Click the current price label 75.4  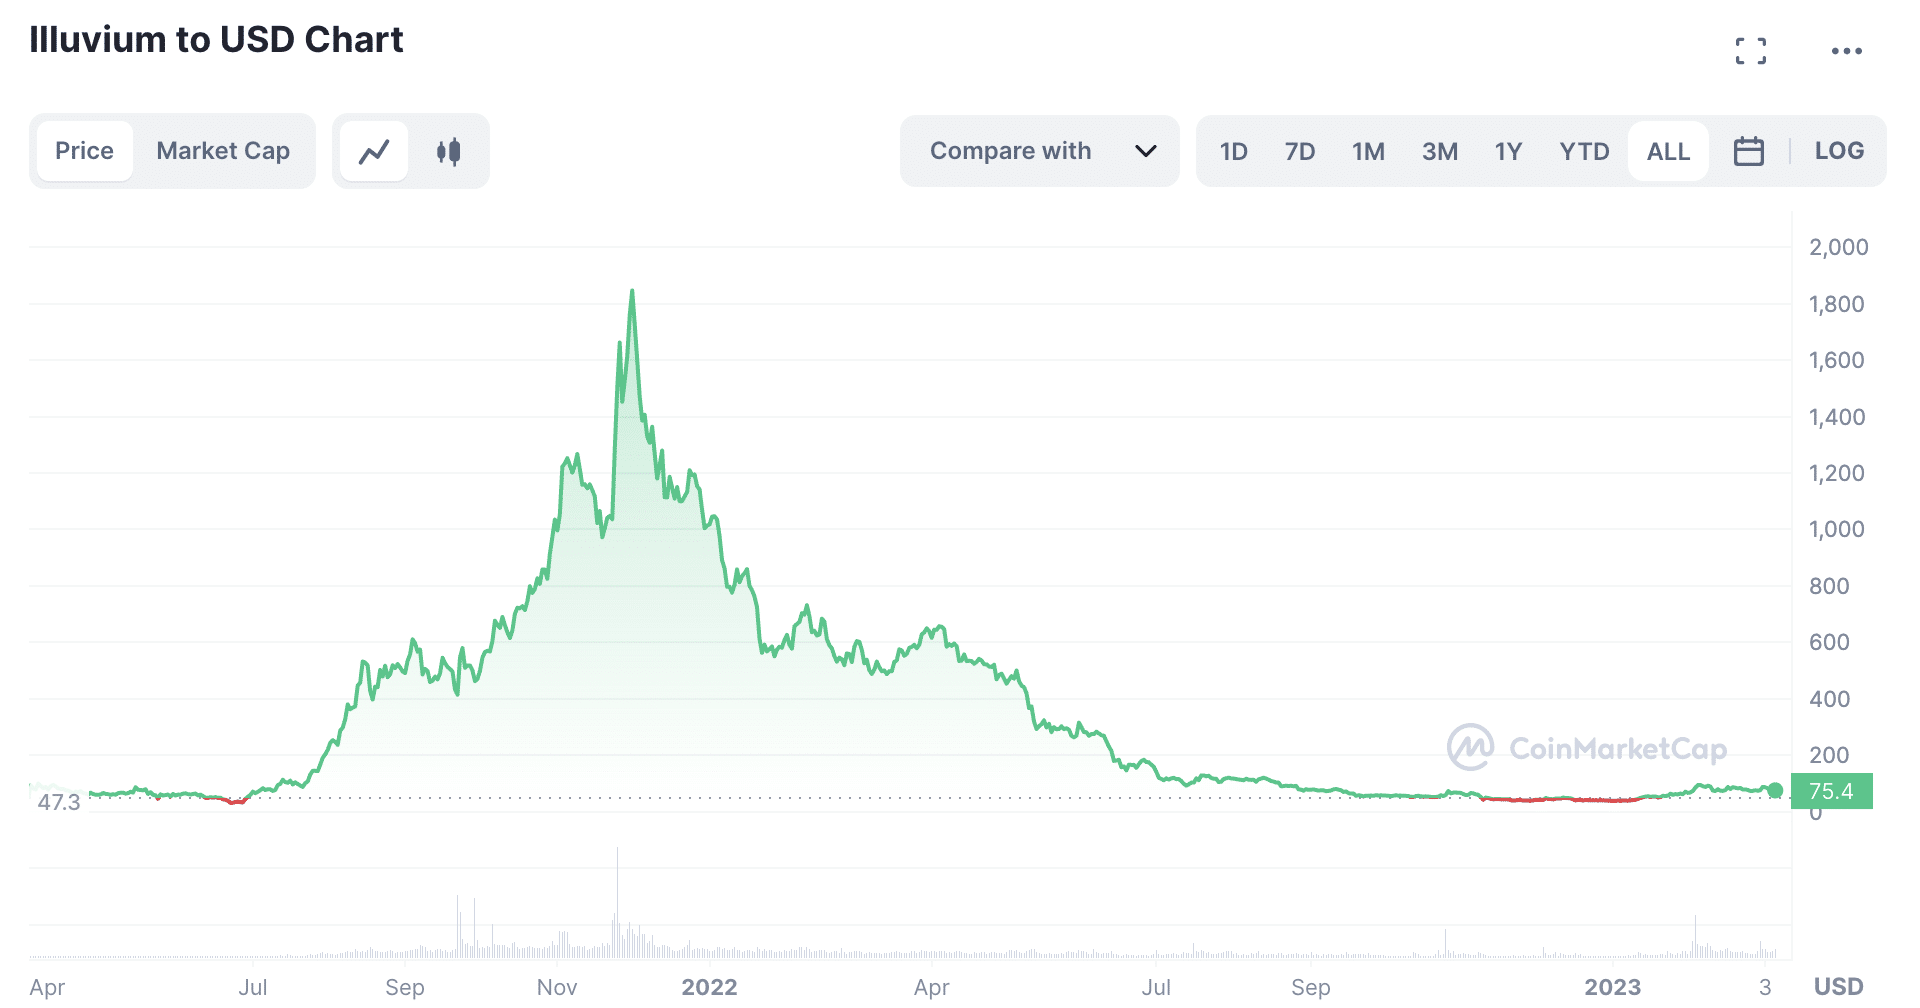[x=1831, y=791]
